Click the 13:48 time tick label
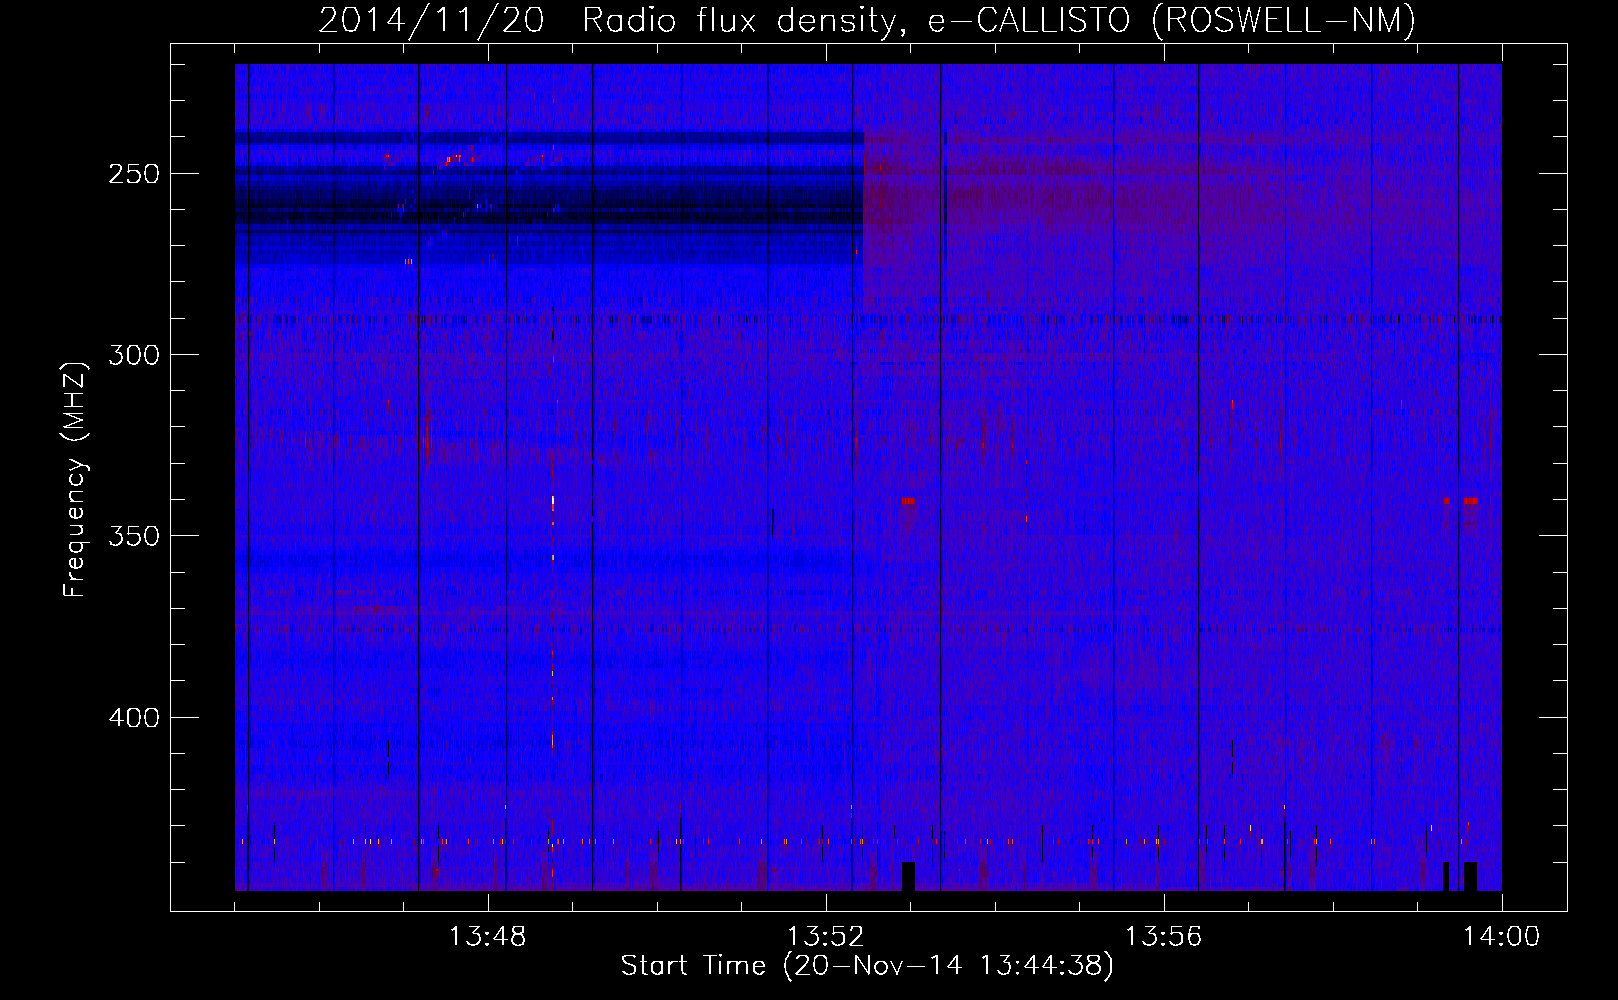1618x1000 pixels. 488,937
